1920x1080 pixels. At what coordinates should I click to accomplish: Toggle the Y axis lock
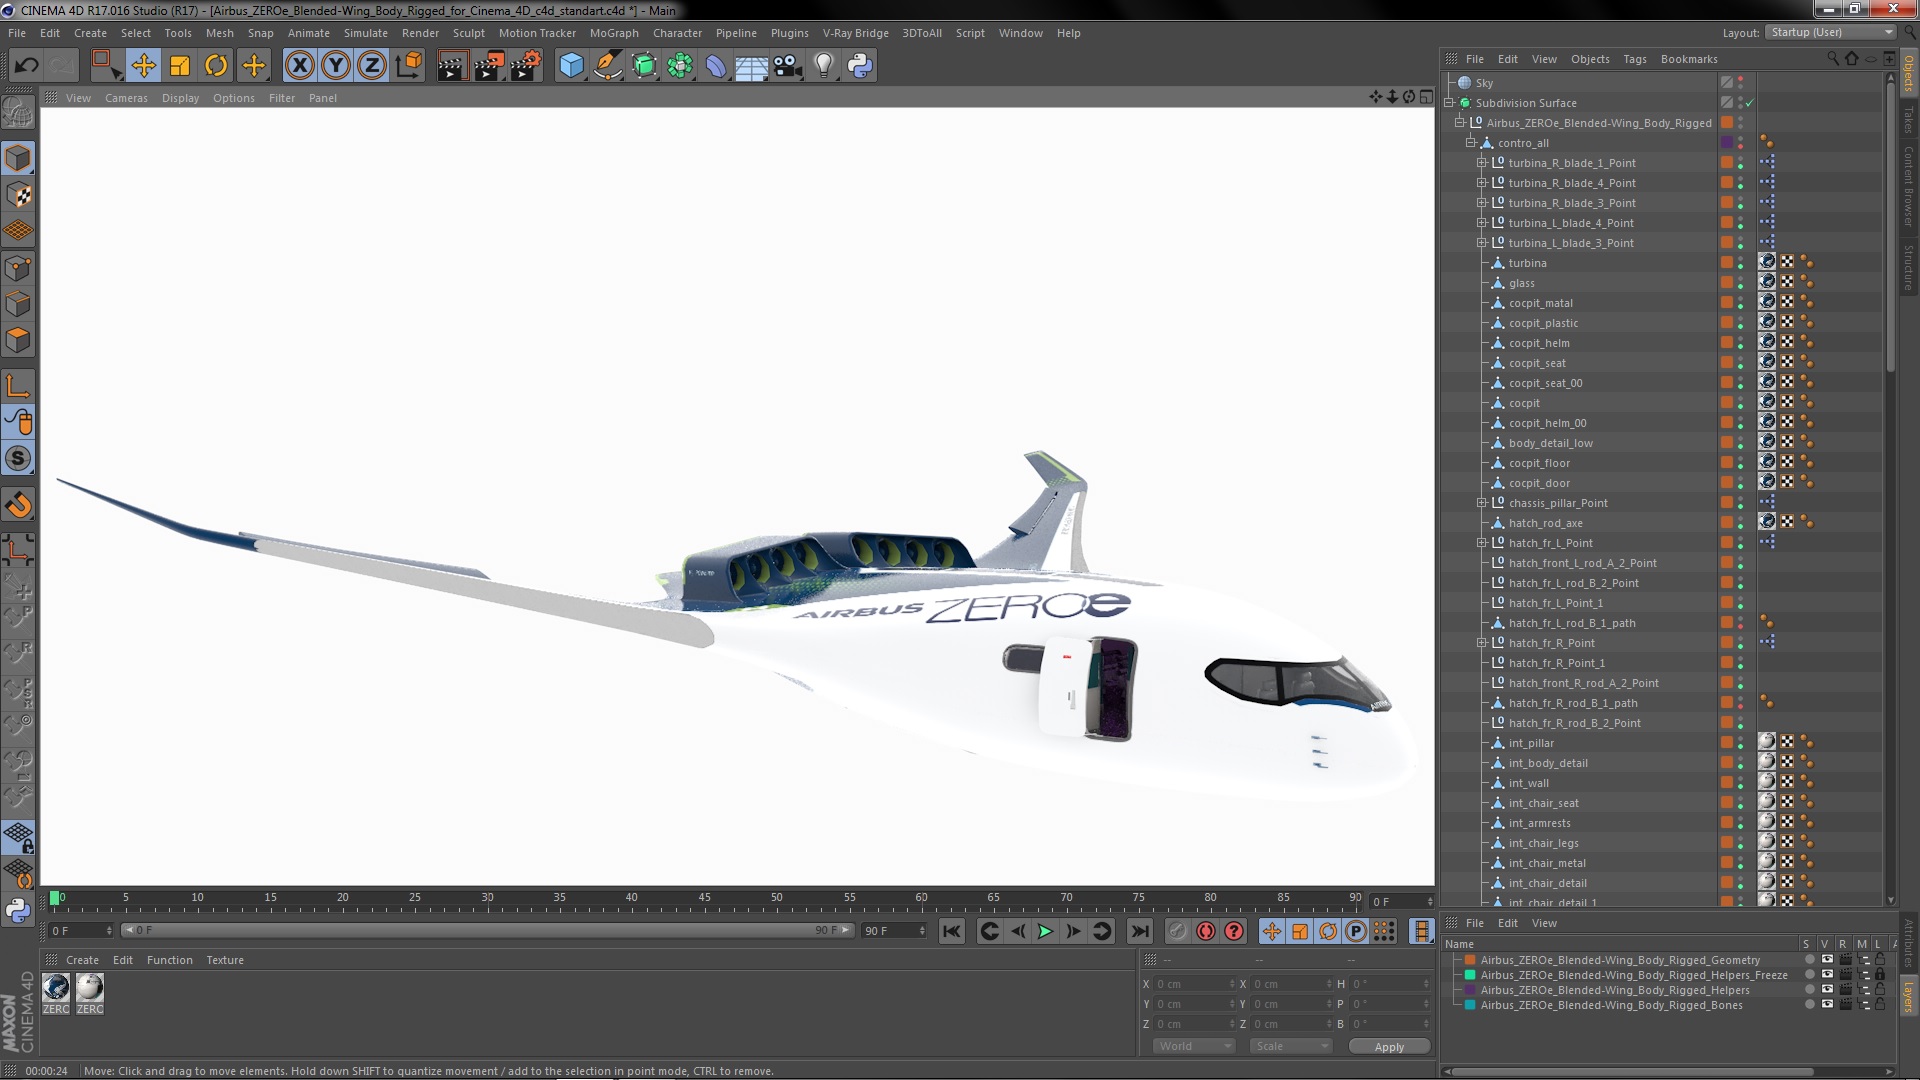336,66
